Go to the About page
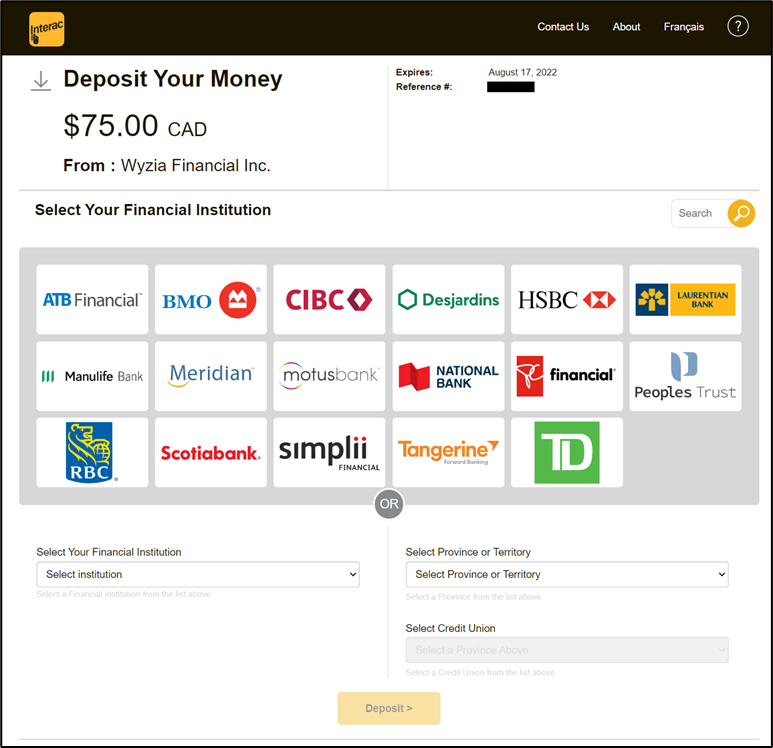 [626, 27]
